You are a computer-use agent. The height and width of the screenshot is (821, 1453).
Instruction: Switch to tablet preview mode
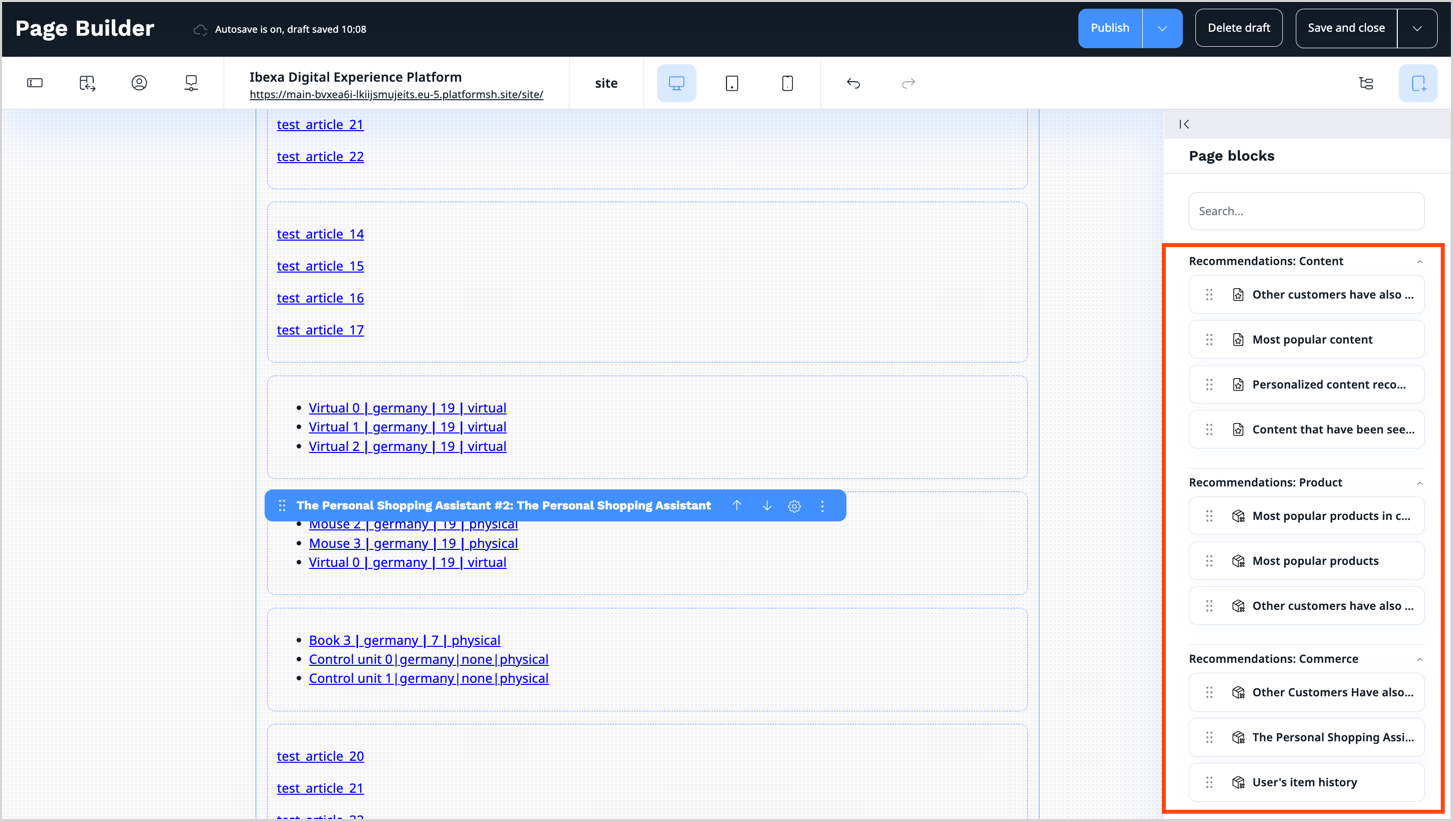click(x=732, y=84)
